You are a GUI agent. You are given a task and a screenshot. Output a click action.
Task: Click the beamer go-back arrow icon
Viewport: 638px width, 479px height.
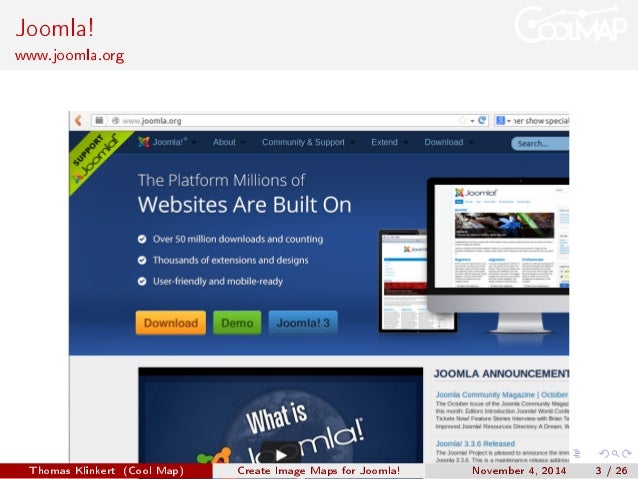click(x=604, y=454)
